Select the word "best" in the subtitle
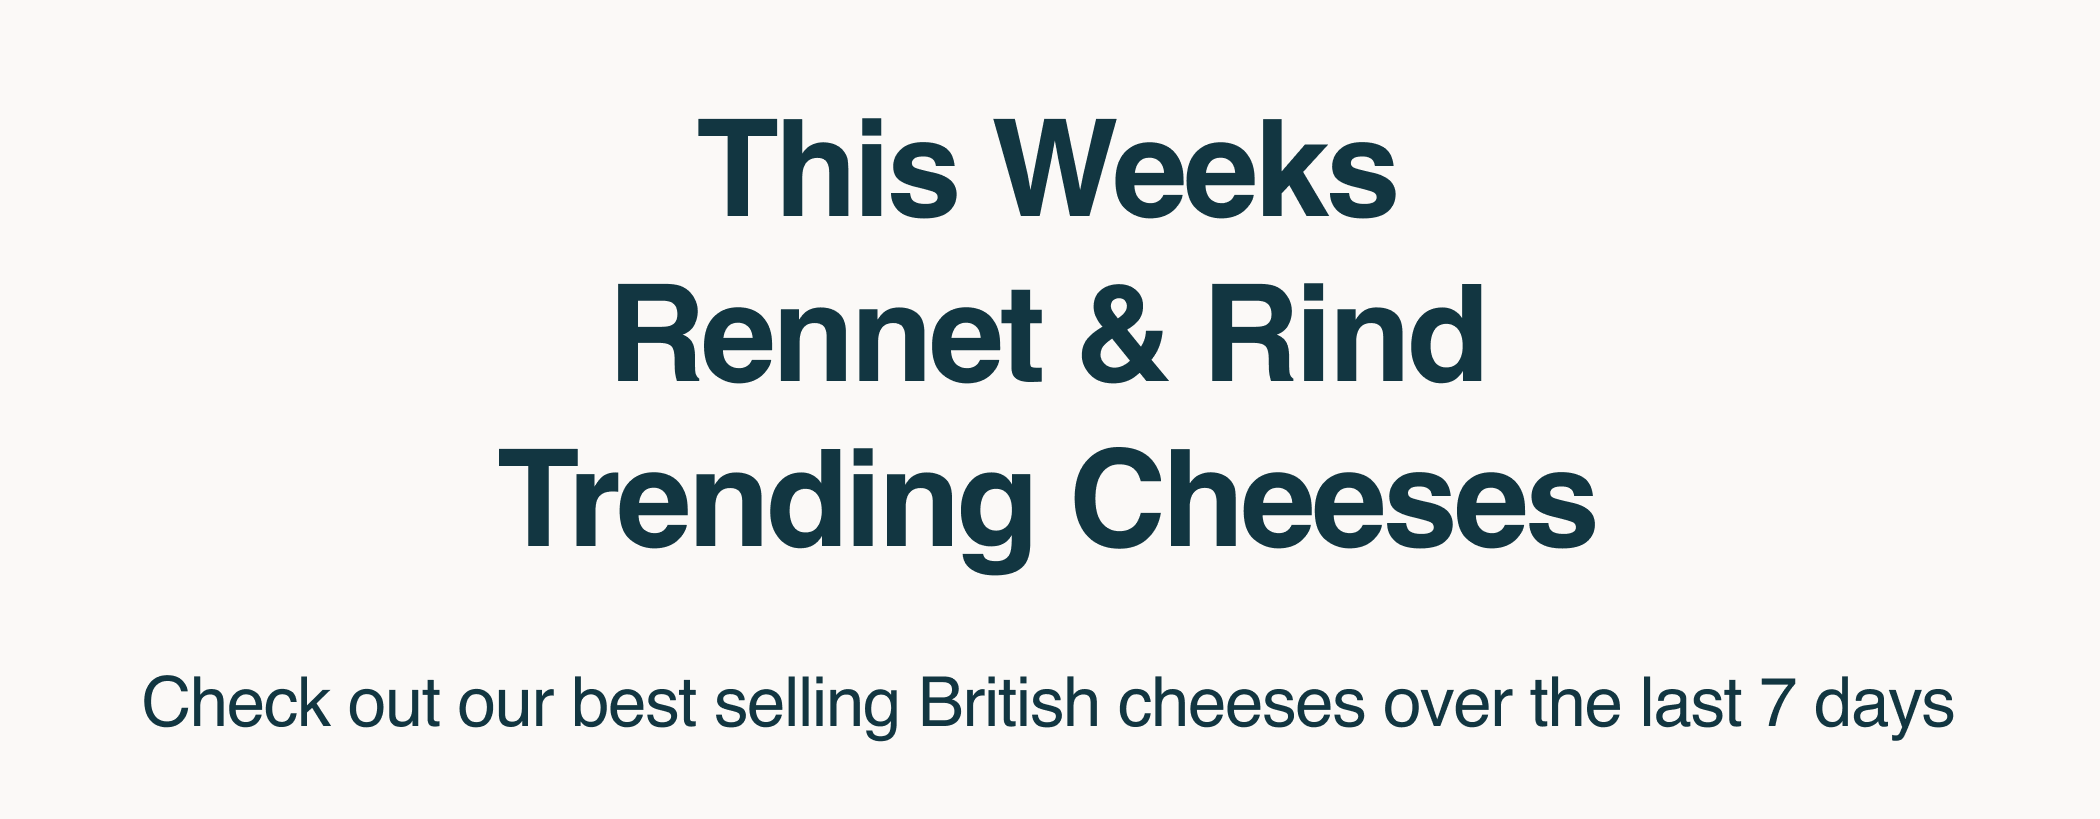The image size is (2100, 819). click(x=634, y=704)
